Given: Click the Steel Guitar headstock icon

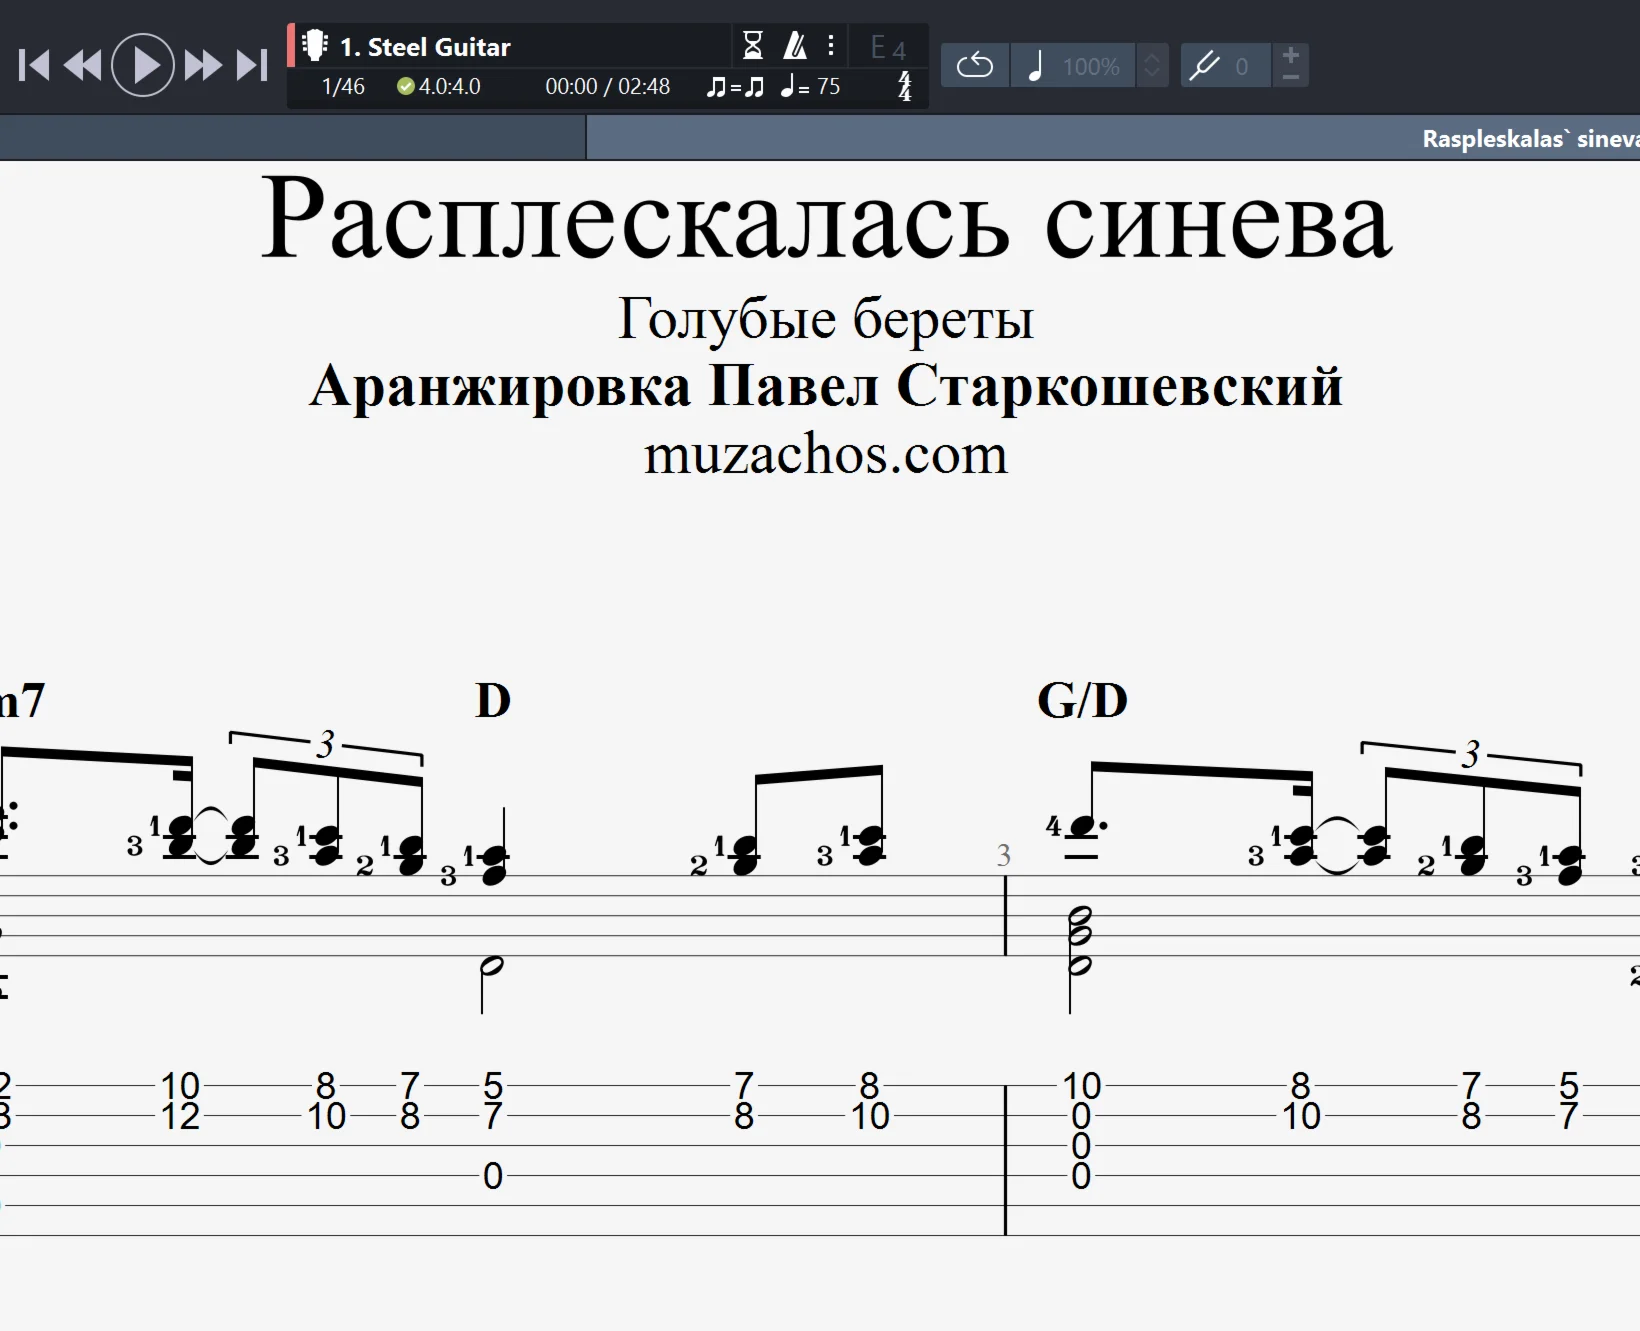Looking at the screenshot, I should tap(315, 46).
